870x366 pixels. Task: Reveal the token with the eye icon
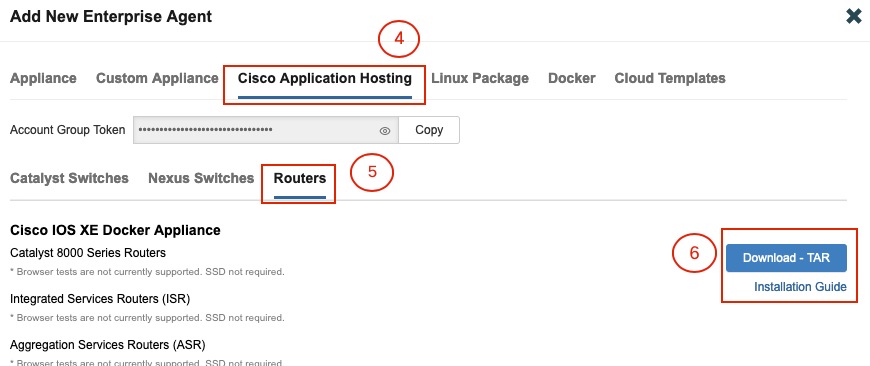coord(385,131)
